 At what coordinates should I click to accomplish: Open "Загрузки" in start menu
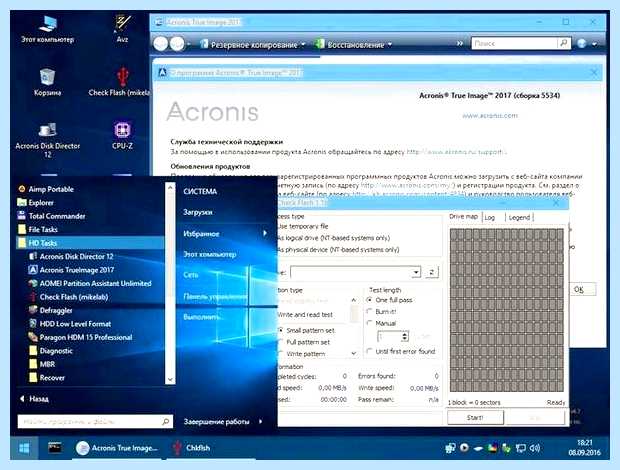(198, 212)
